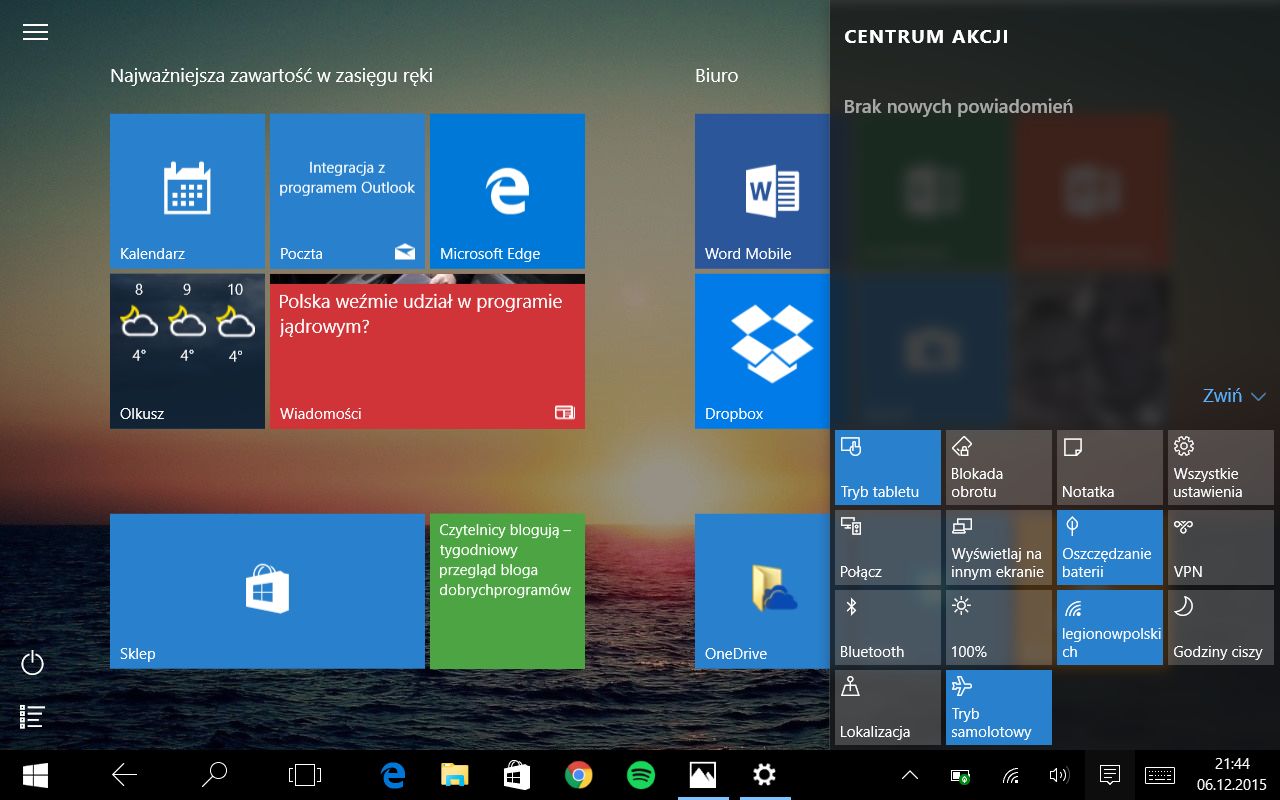Viewport: 1280px width, 800px height.
Task: Toggle Tryb tabletu quick action
Action: (888, 467)
